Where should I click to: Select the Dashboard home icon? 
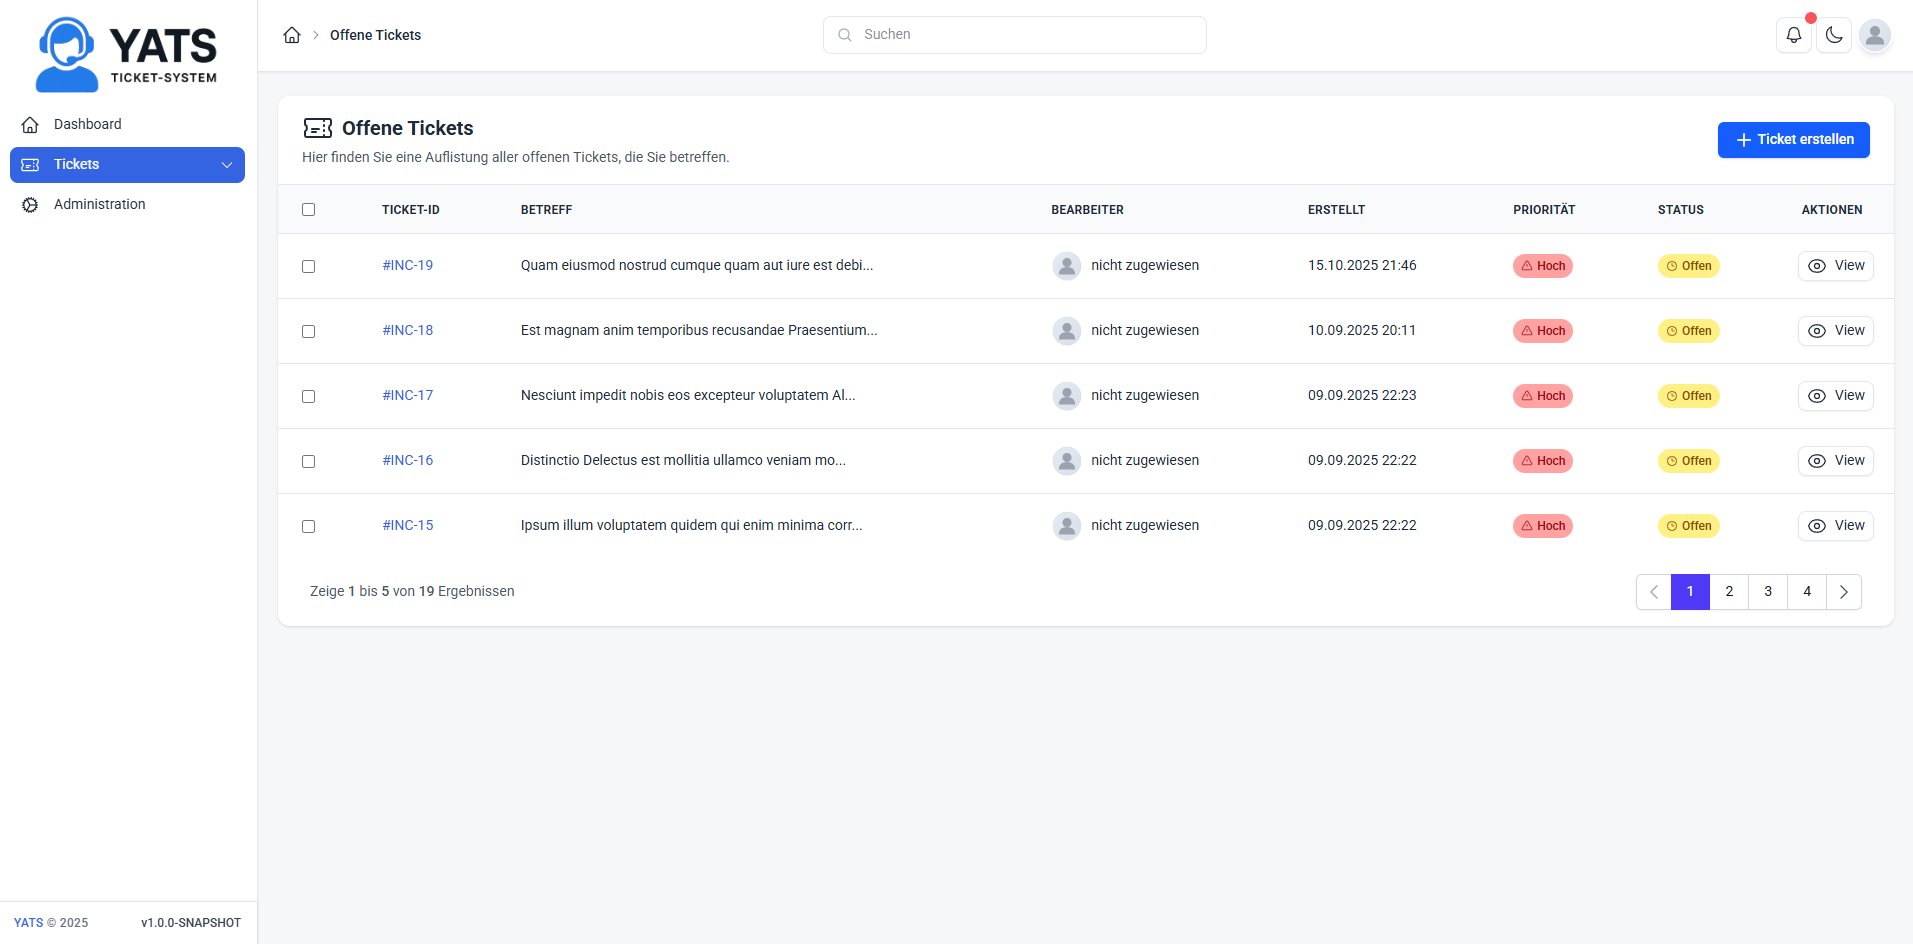coord(30,124)
